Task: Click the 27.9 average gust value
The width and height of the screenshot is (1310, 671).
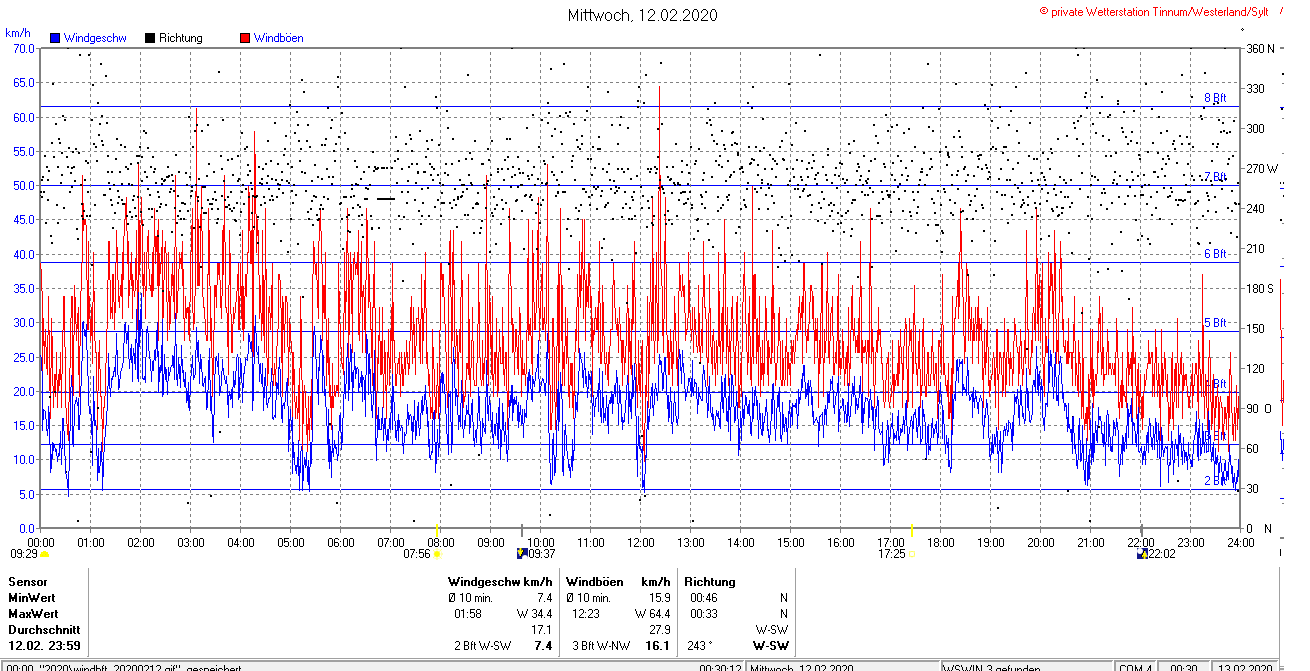Action: point(659,630)
